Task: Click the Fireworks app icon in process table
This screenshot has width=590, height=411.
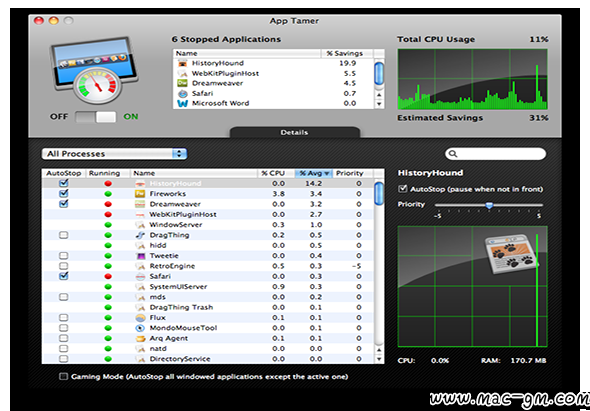Action: 140,194
